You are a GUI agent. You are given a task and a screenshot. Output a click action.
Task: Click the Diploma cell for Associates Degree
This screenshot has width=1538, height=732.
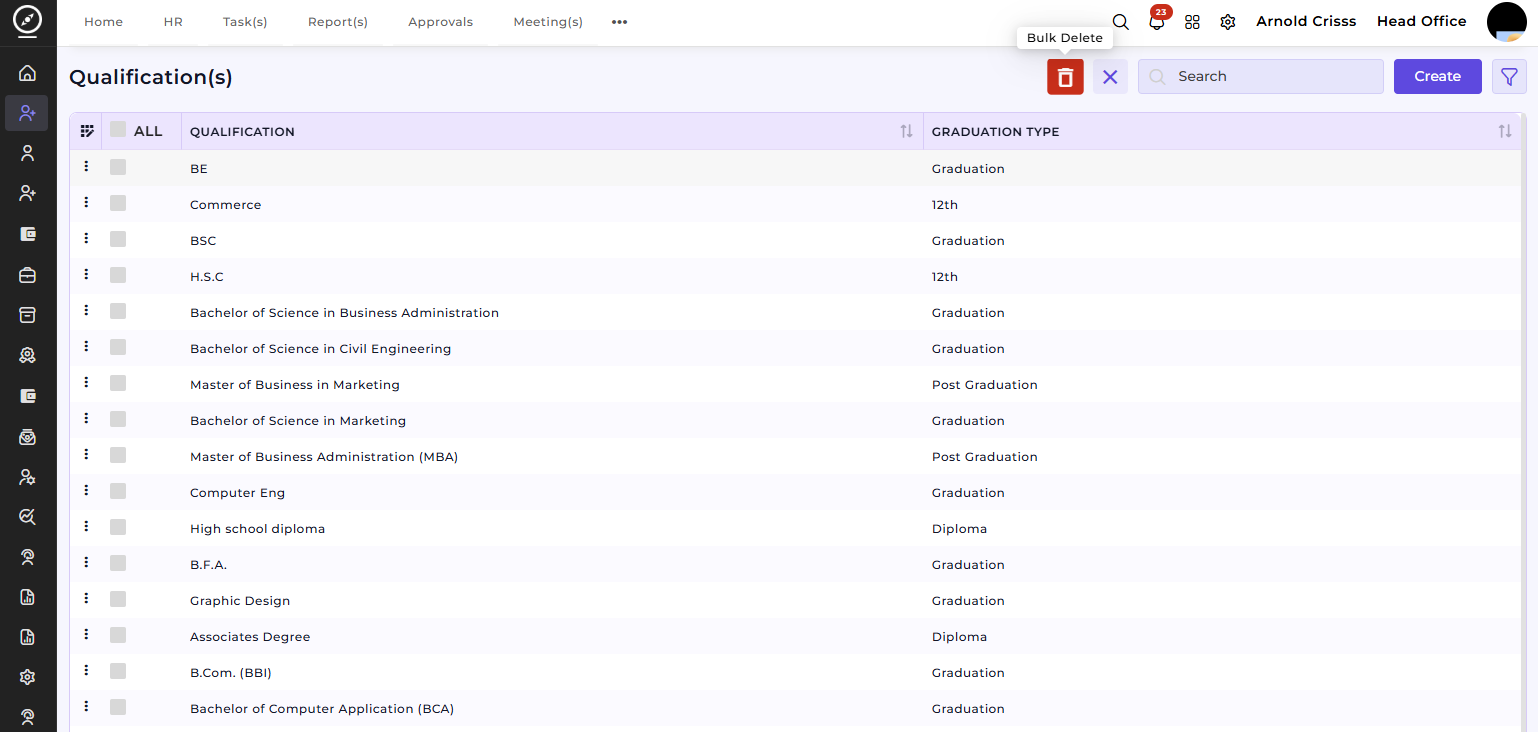959,637
